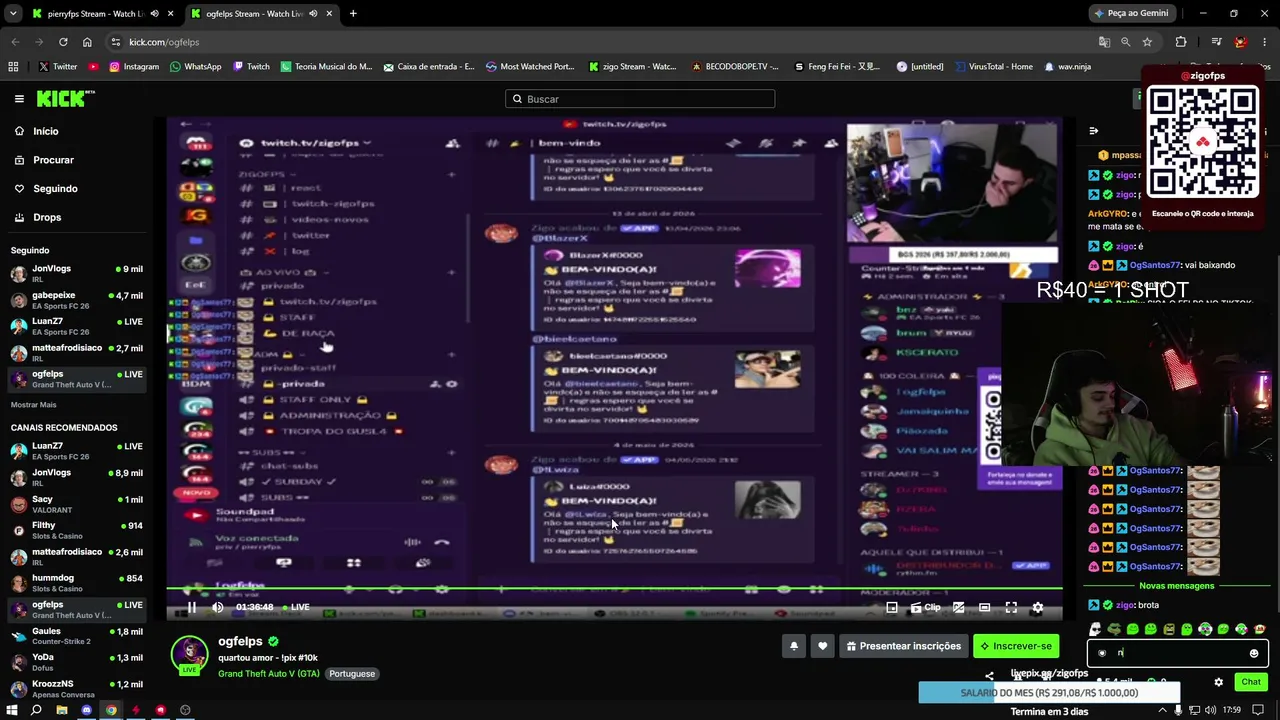Screen dimensions: 1280x720
Task: Open the translate page icon in the address bar
Action: [x=1104, y=42]
